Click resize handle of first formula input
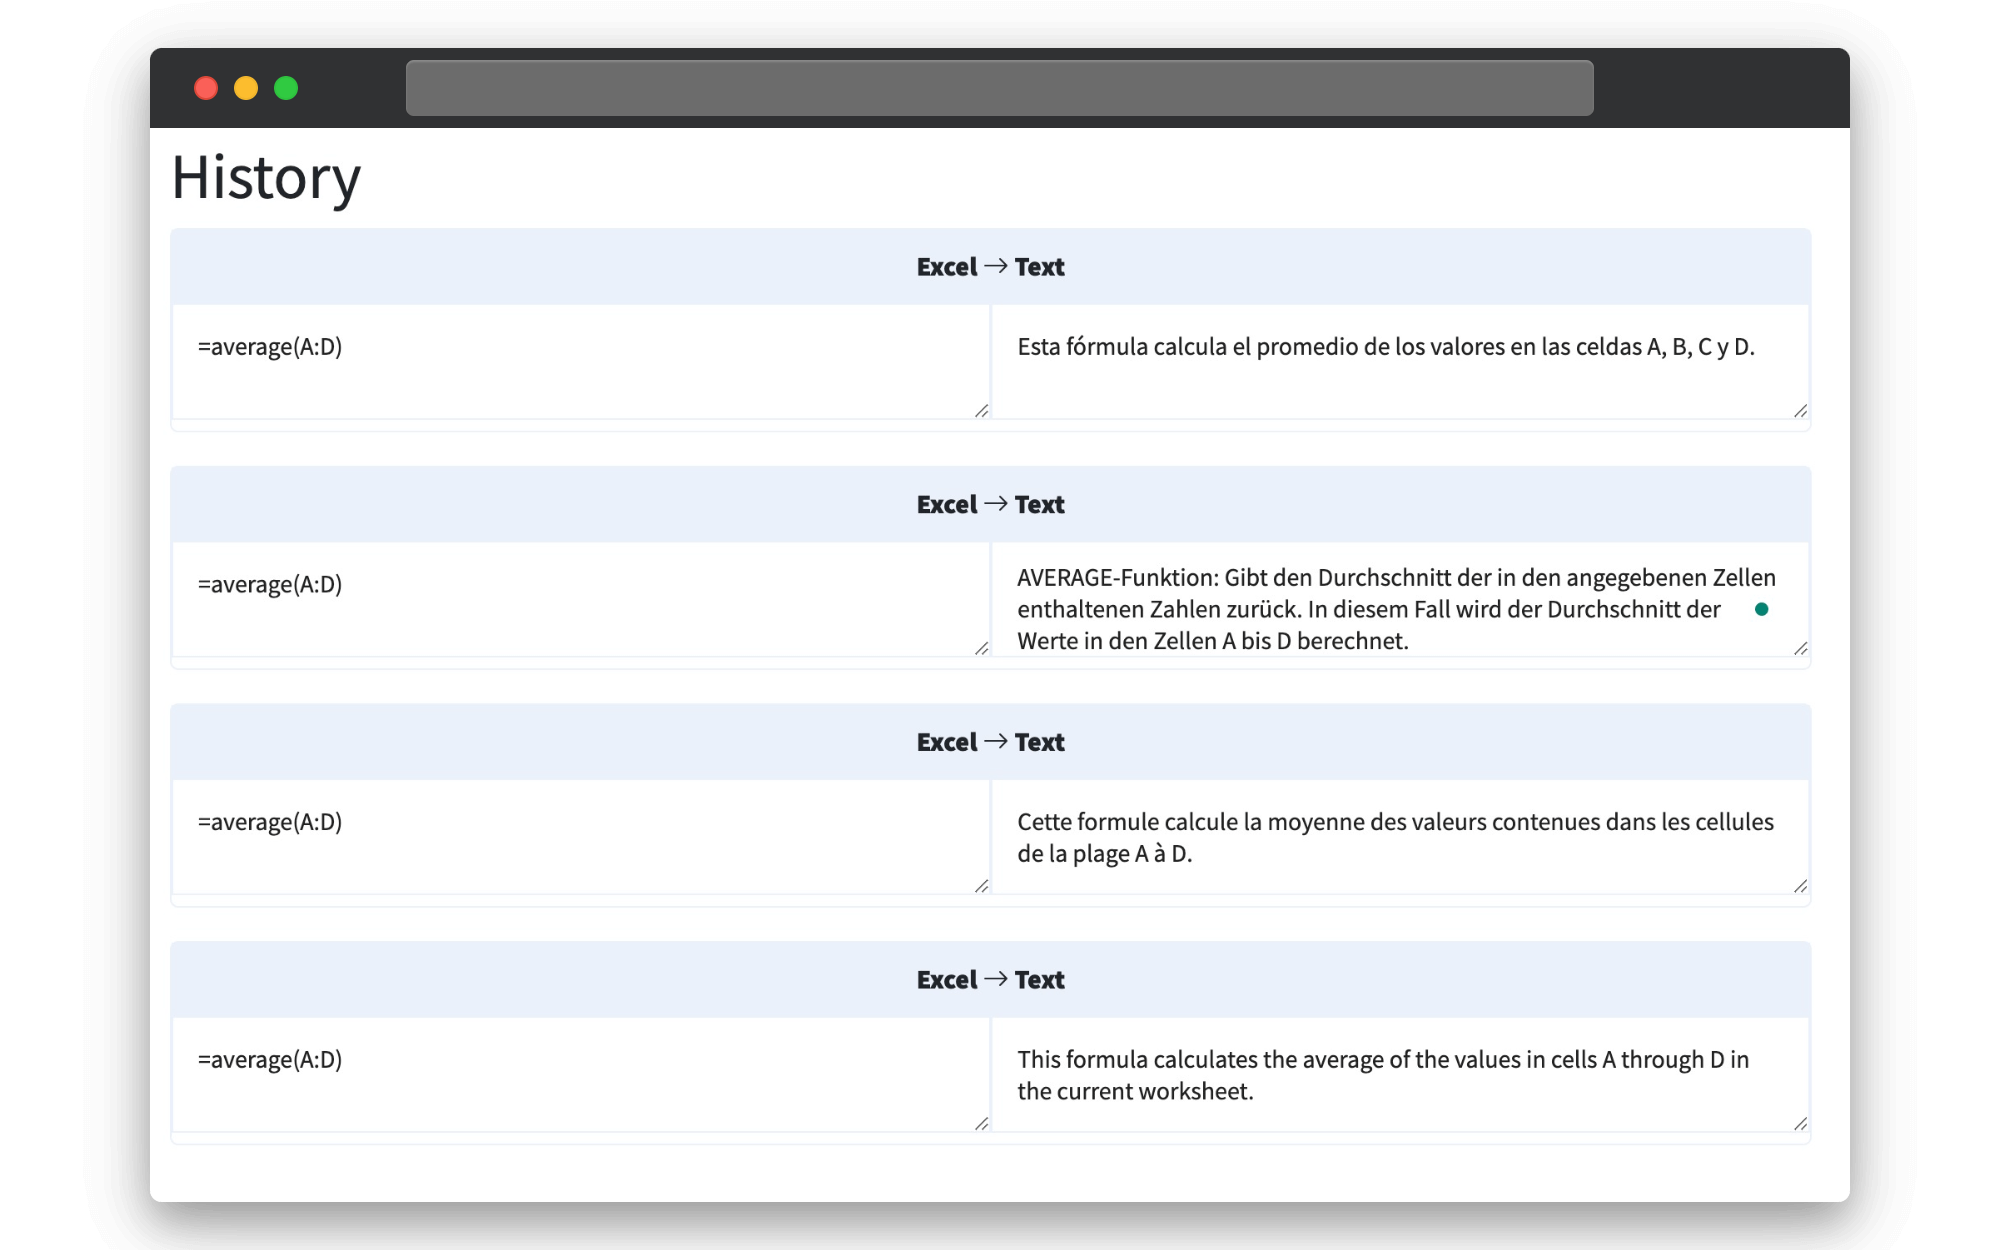The width and height of the screenshot is (2000, 1250). tap(981, 411)
